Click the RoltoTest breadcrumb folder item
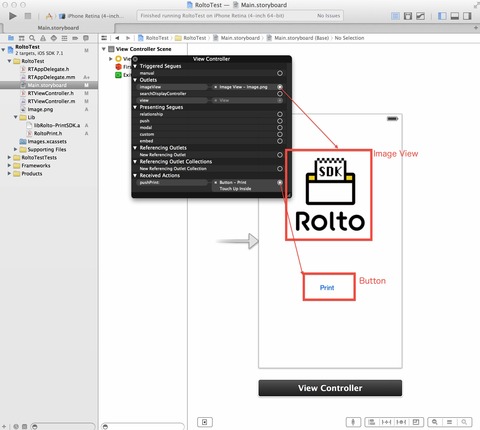This screenshot has width=480, height=430. 191,38
